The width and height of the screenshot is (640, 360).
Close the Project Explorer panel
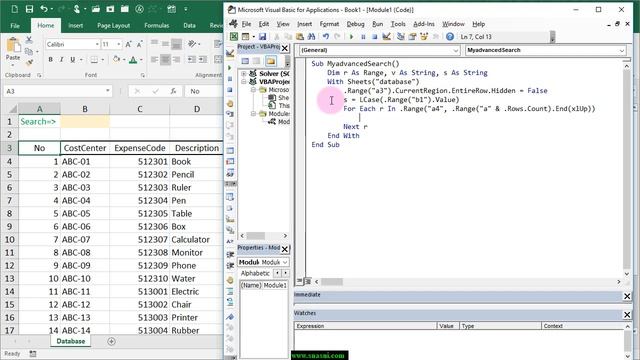point(285,48)
